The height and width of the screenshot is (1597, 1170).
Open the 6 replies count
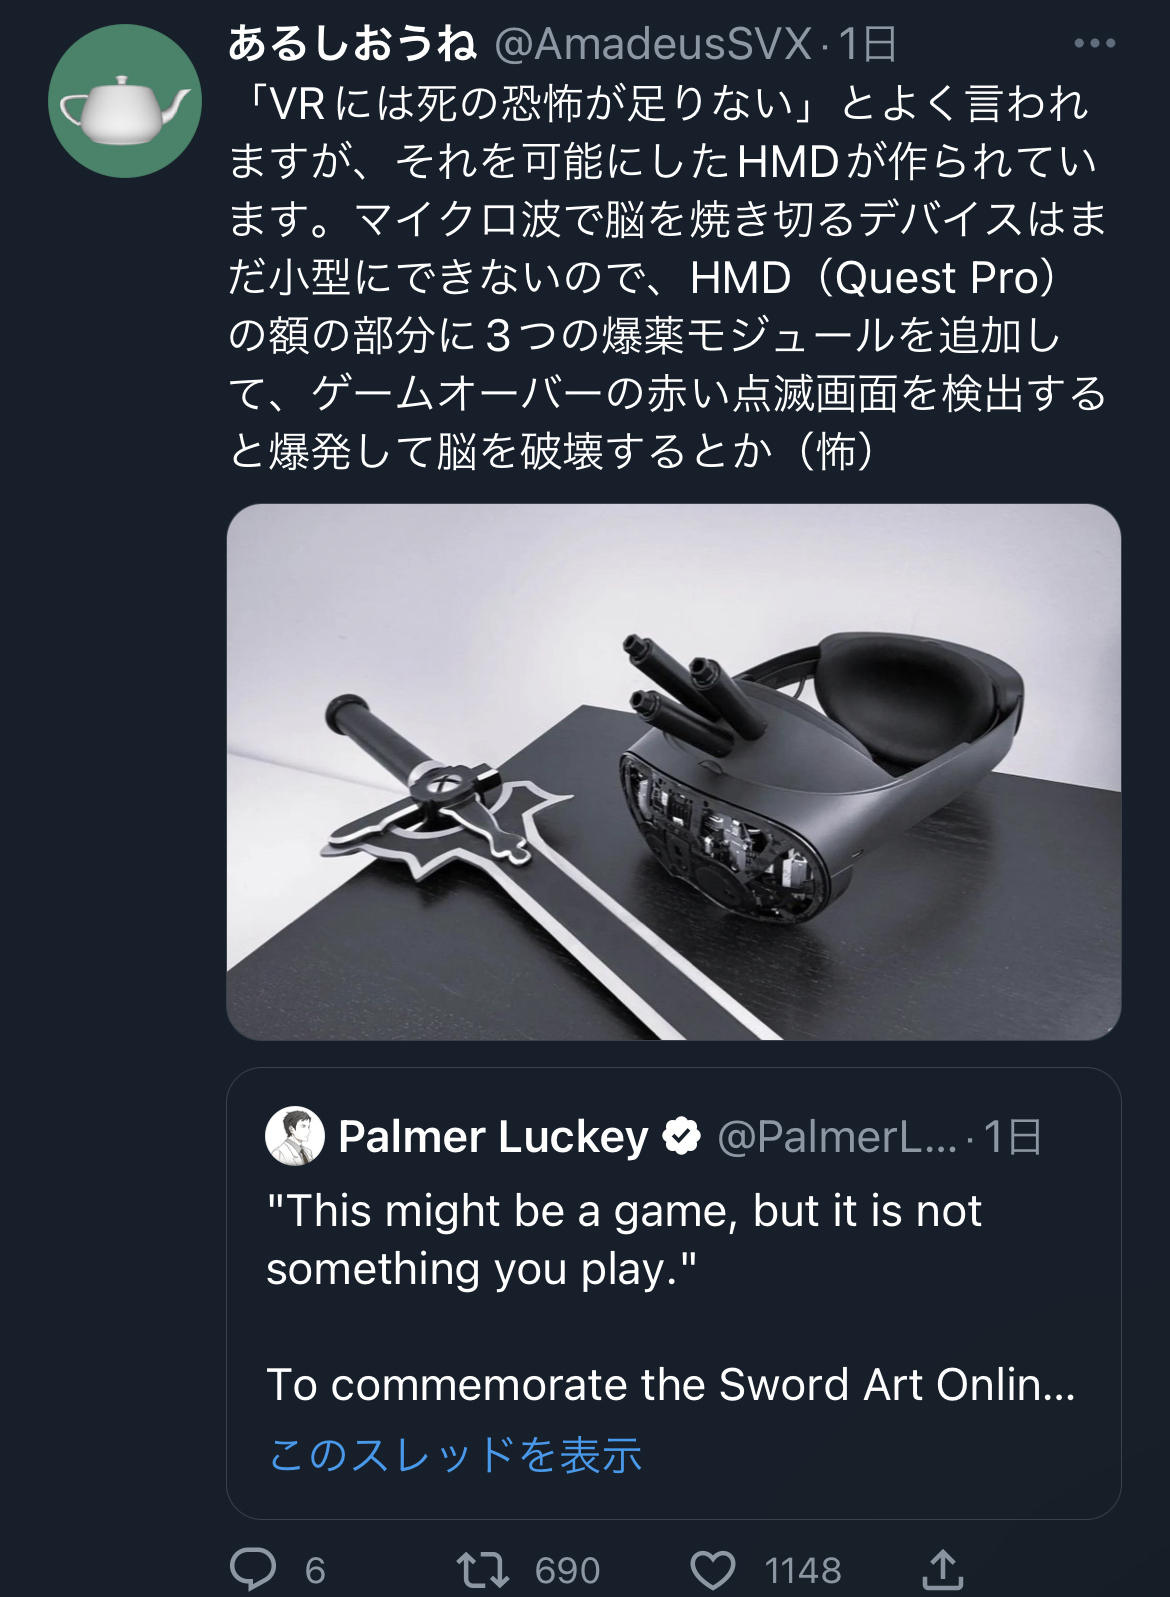click(x=315, y=1570)
